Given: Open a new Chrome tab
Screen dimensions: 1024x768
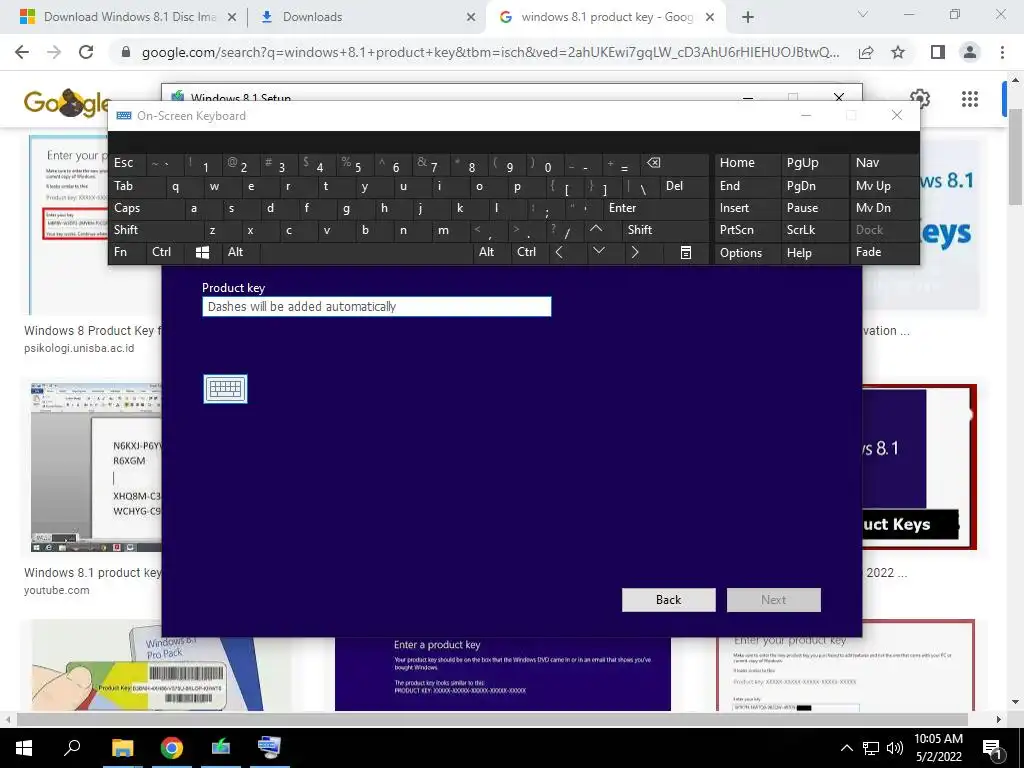Looking at the screenshot, I should tap(748, 18).
